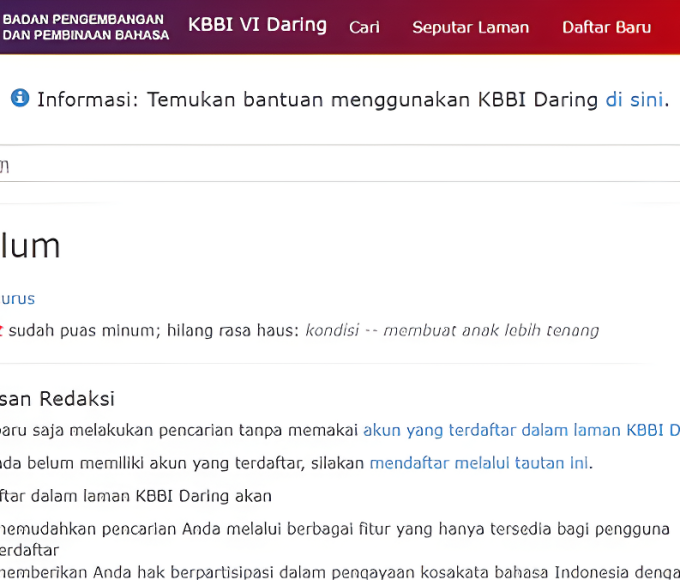680x580 pixels.
Task: Click the red word-class label before the definition
Action: (x=2, y=331)
